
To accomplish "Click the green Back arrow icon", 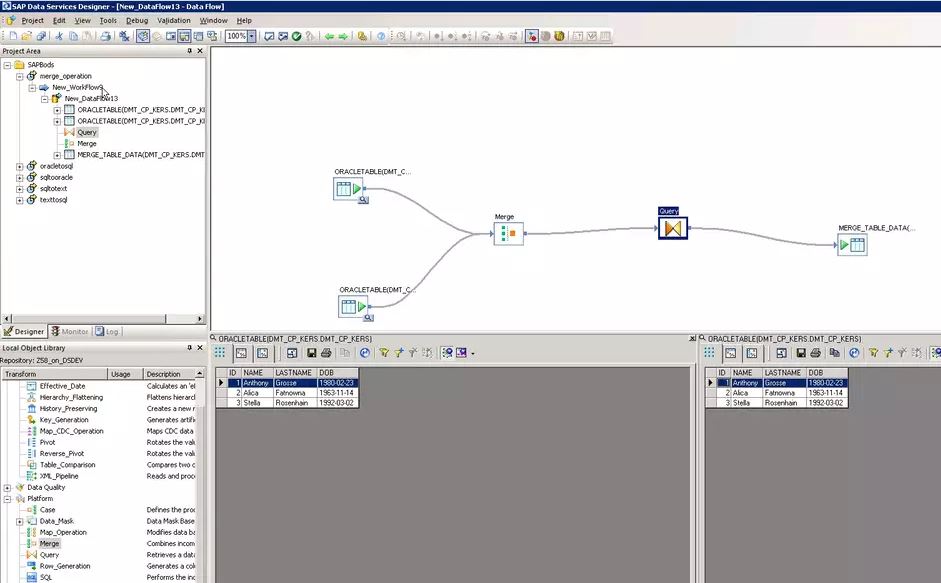I will [x=329, y=36].
